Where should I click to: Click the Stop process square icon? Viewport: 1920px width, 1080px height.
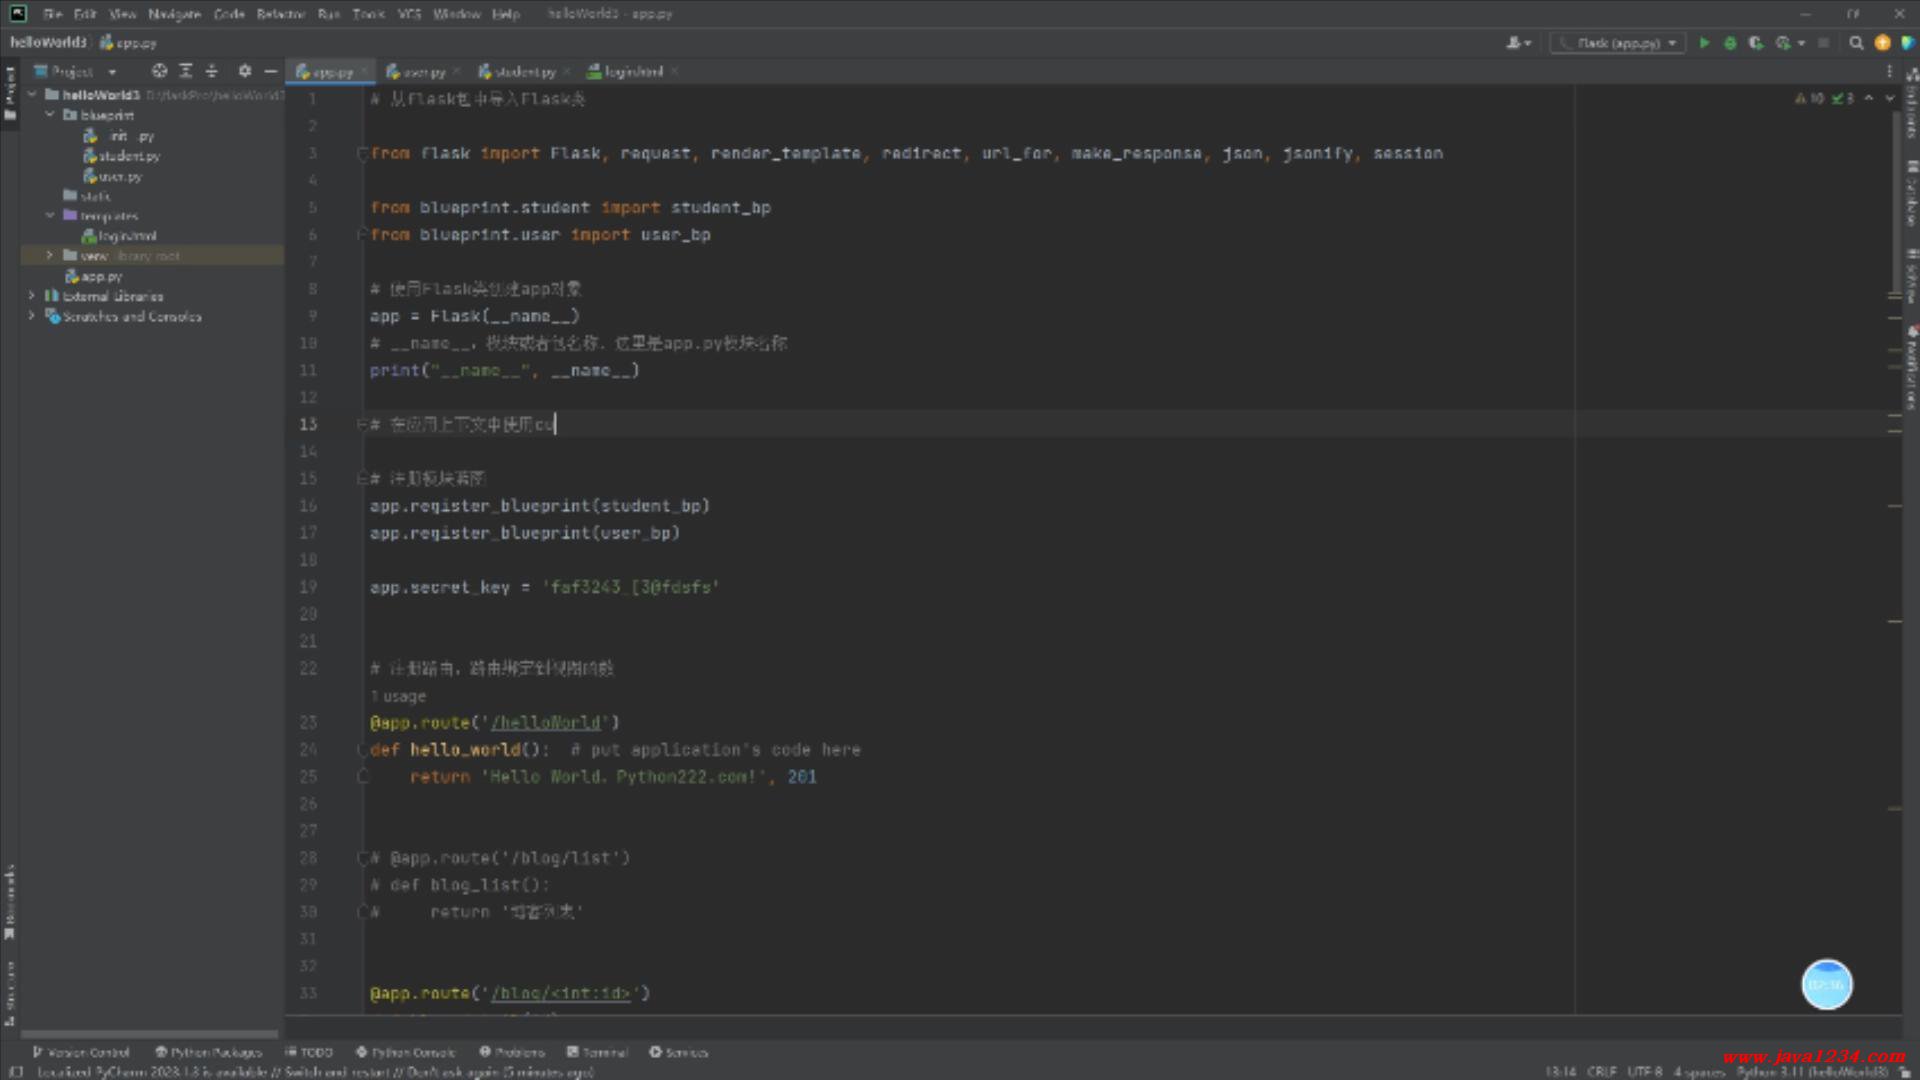pyautogui.click(x=1823, y=43)
